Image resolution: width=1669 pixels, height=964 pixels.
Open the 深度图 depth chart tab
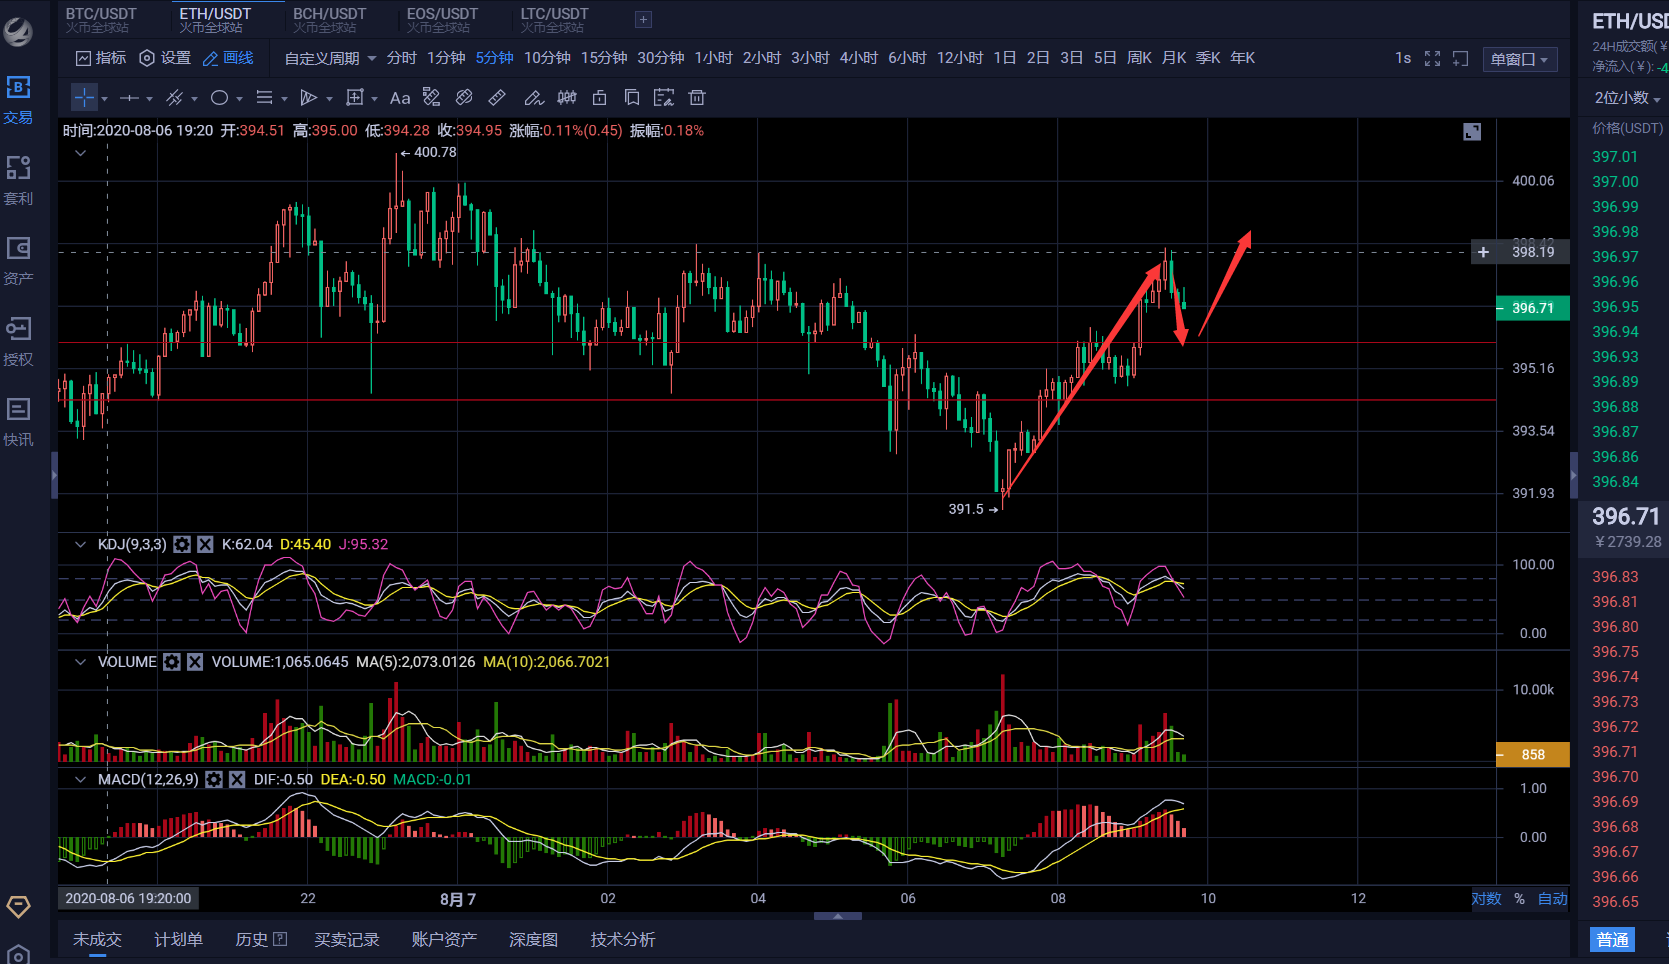coord(533,940)
